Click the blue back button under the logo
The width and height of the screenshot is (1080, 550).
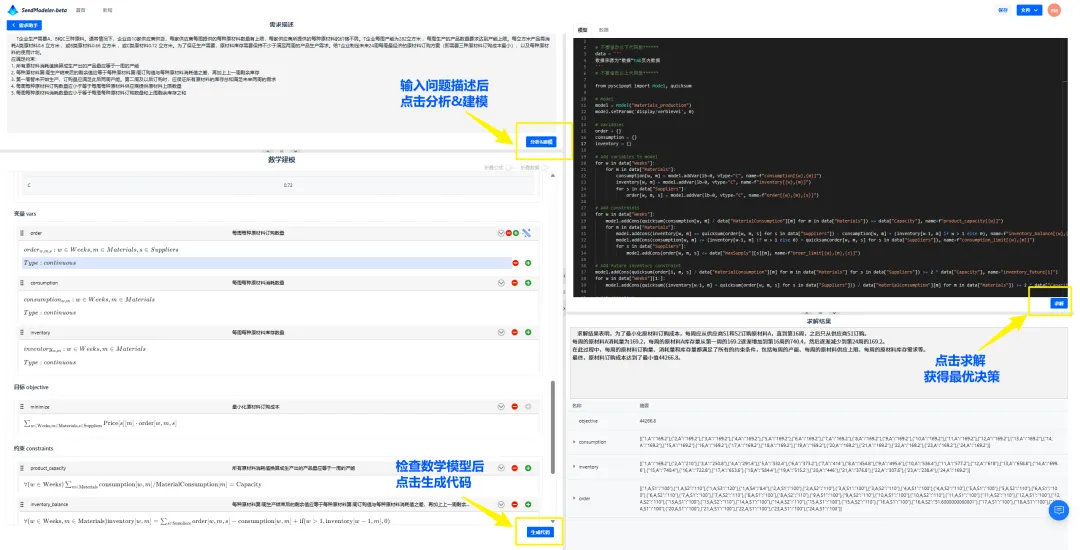pyautogui.click(x=24, y=25)
